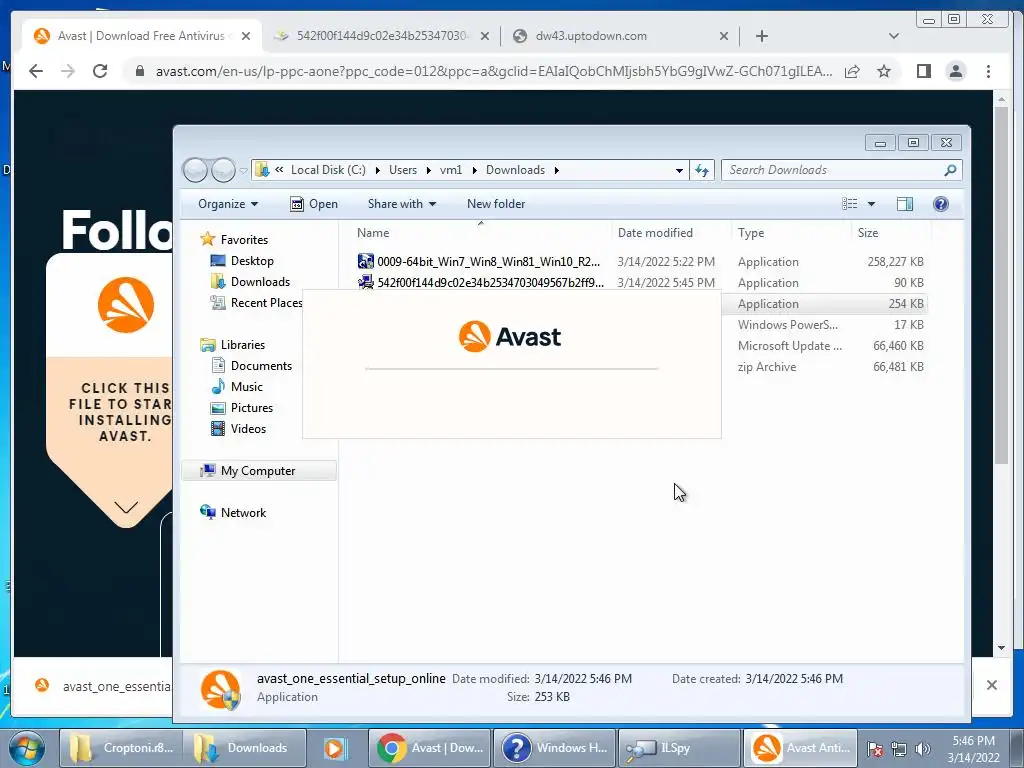1024x768 pixels.
Task: Open Avast Antivirus taskbar item
Action: (801, 748)
